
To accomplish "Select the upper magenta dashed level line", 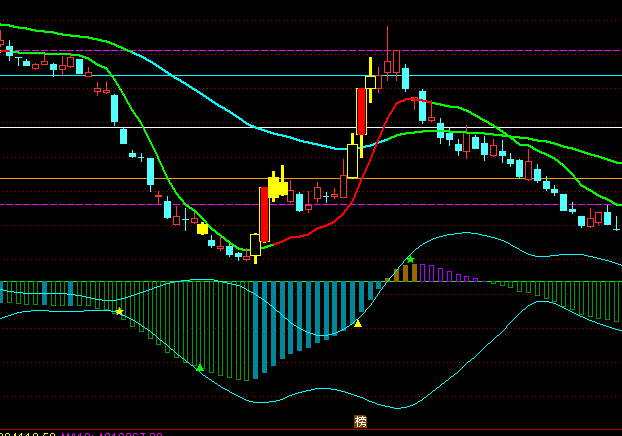I will 250,50.
